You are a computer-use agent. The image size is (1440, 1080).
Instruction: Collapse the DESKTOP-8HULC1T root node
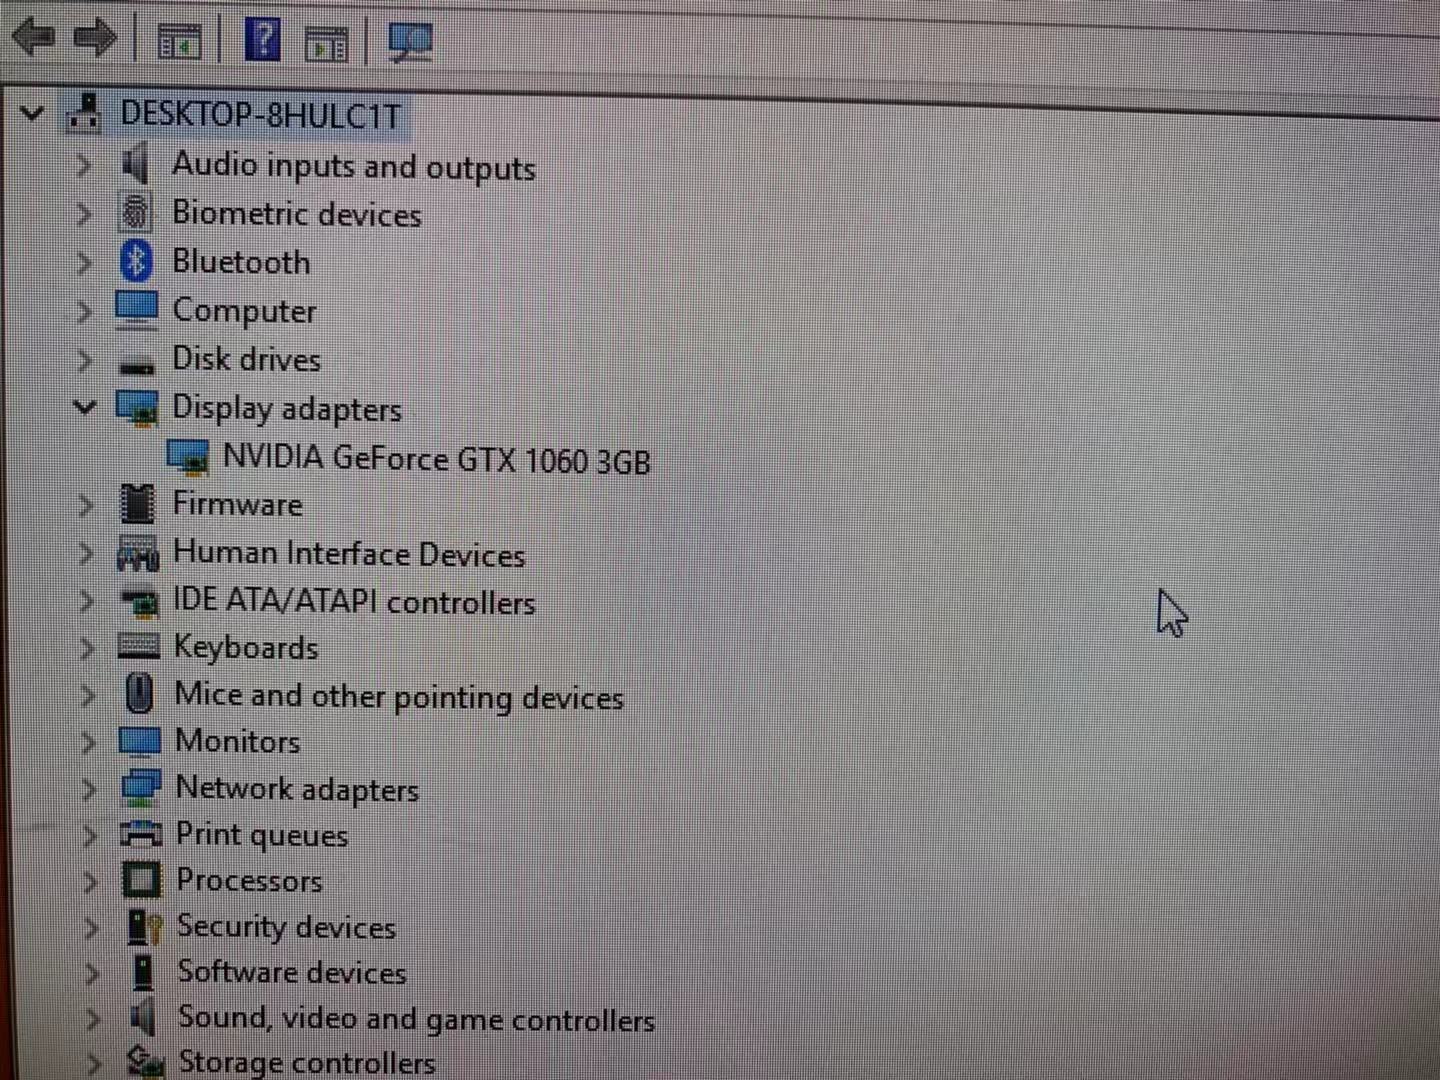click(x=32, y=113)
